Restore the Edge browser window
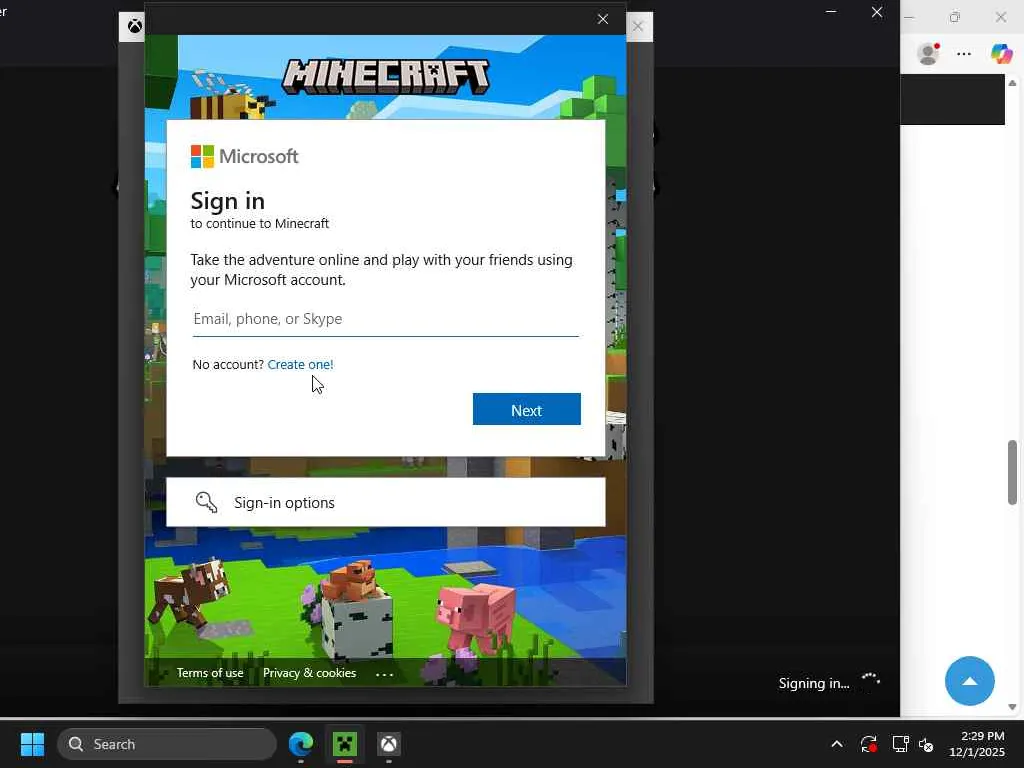This screenshot has width=1024, height=768. pyautogui.click(x=955, y=17)
